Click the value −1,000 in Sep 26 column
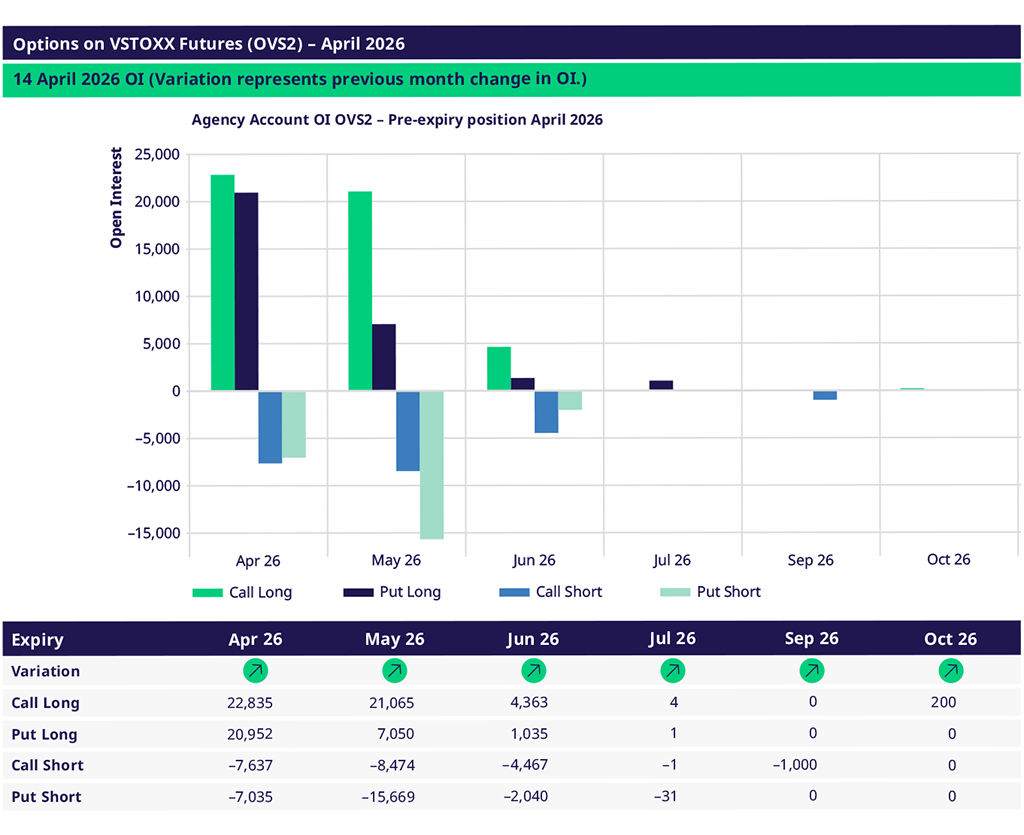 795,764
